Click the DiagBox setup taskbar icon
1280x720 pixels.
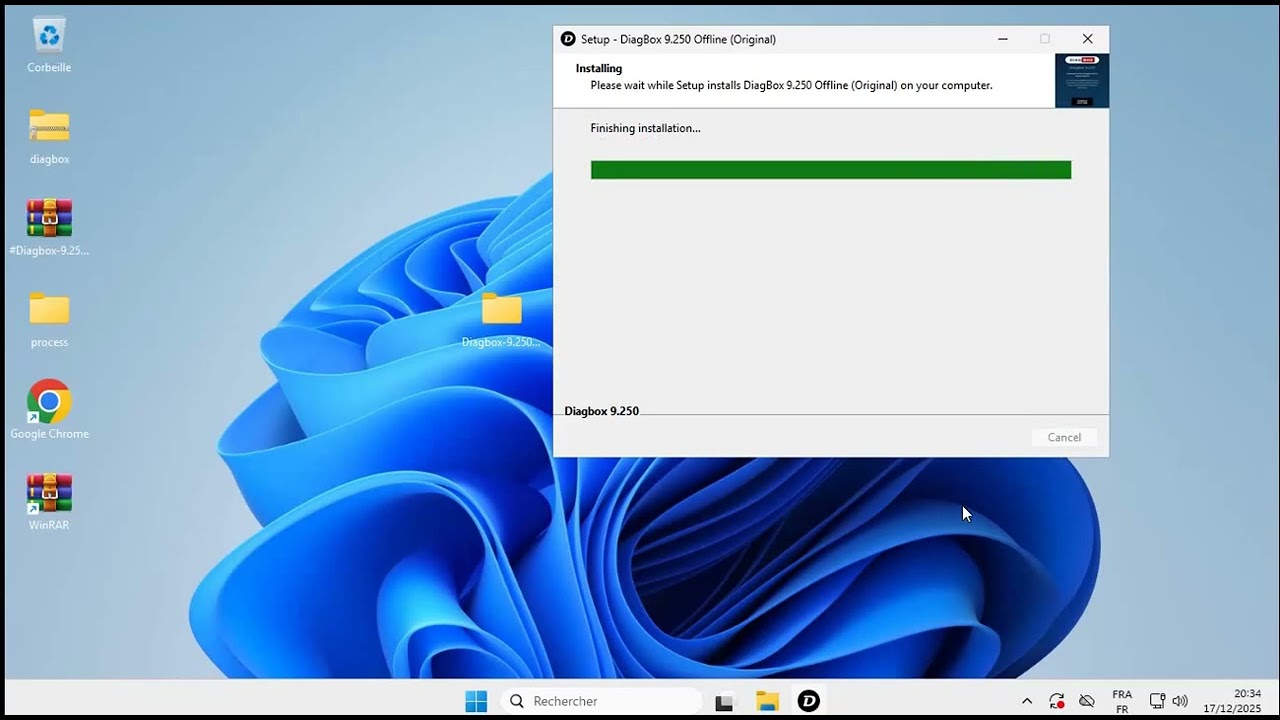[x=809, y=701]
